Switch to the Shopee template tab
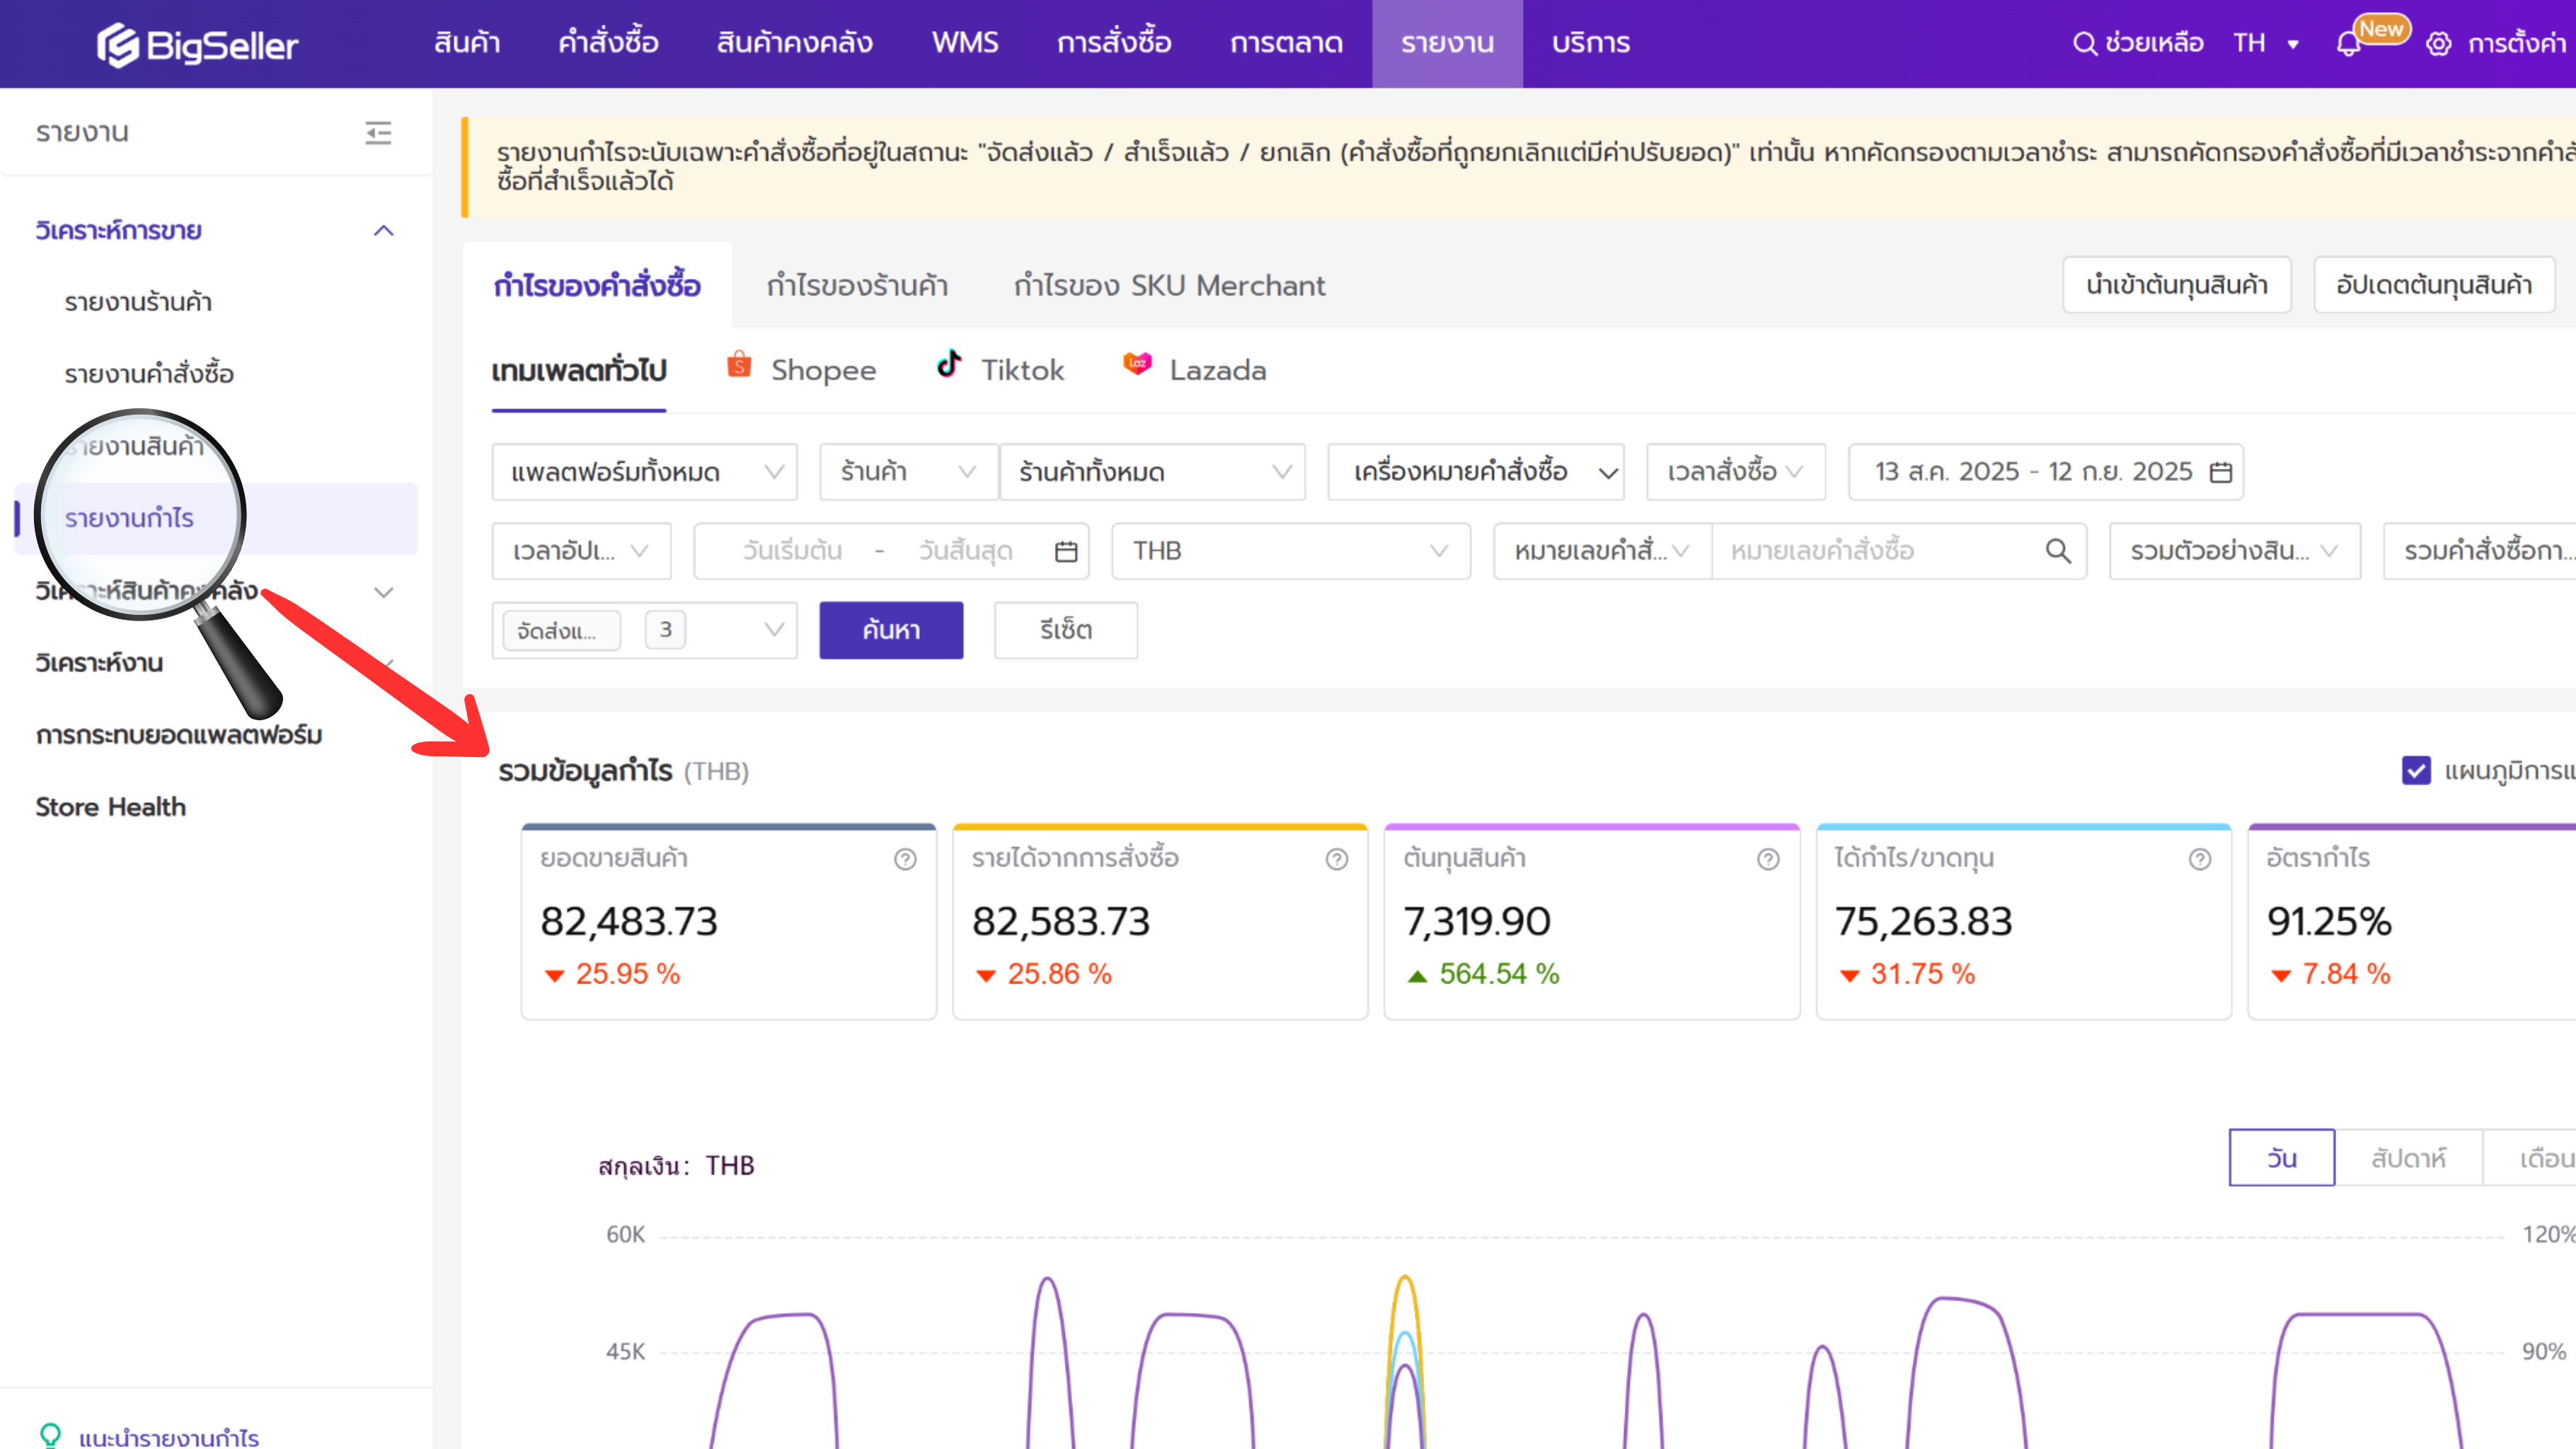2576x1449 pixels. click(802, 370)
